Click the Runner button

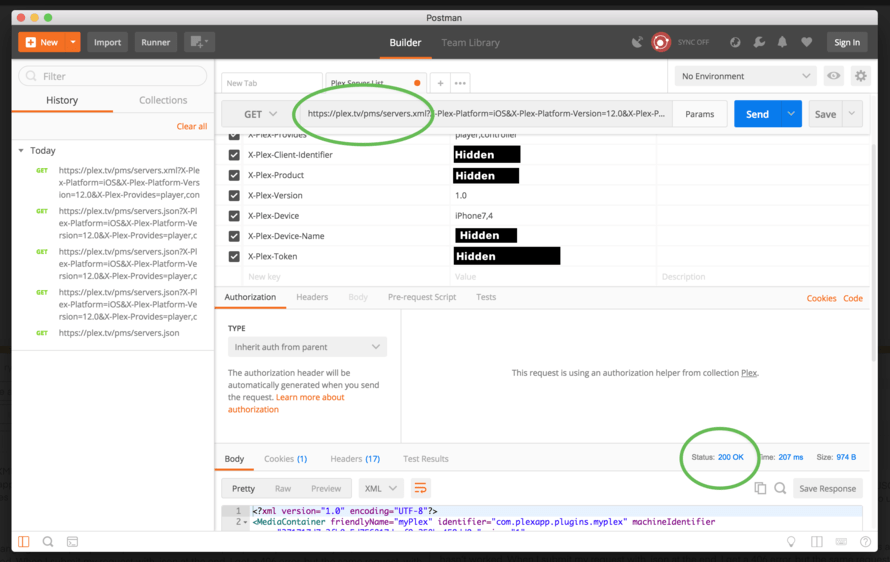(156, 42)
